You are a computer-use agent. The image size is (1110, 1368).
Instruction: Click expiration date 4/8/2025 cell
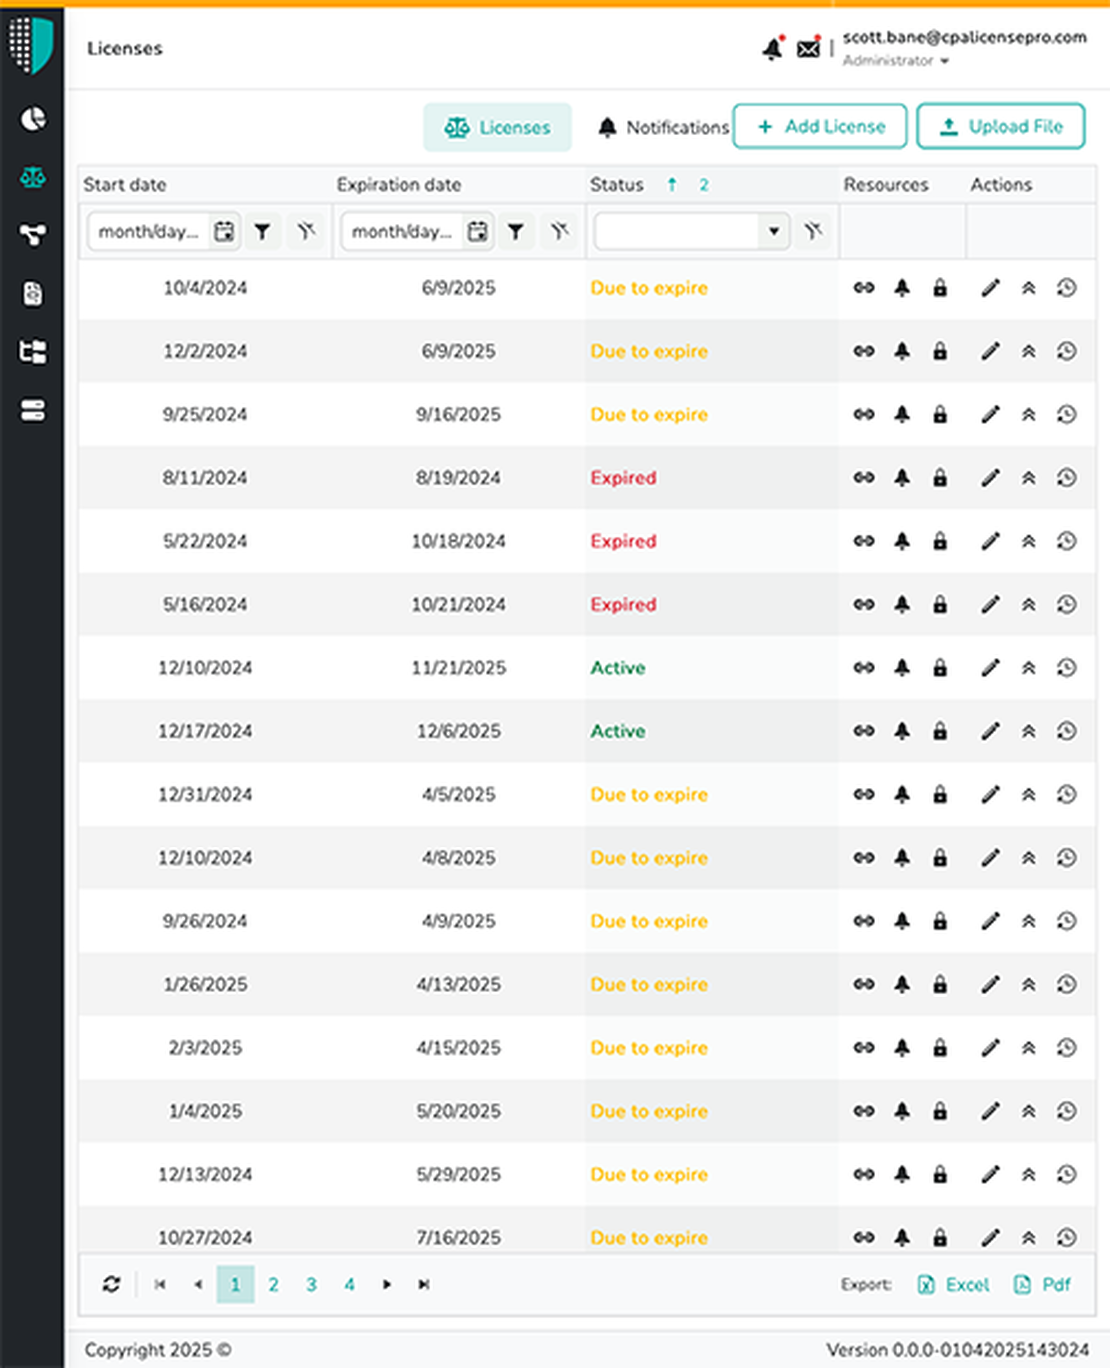click(x=459, y=858)
